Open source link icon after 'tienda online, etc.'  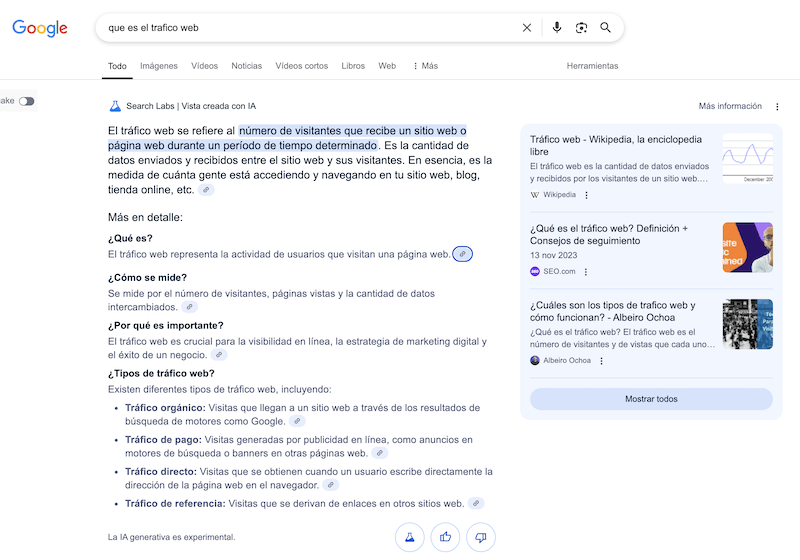(206, 190)
